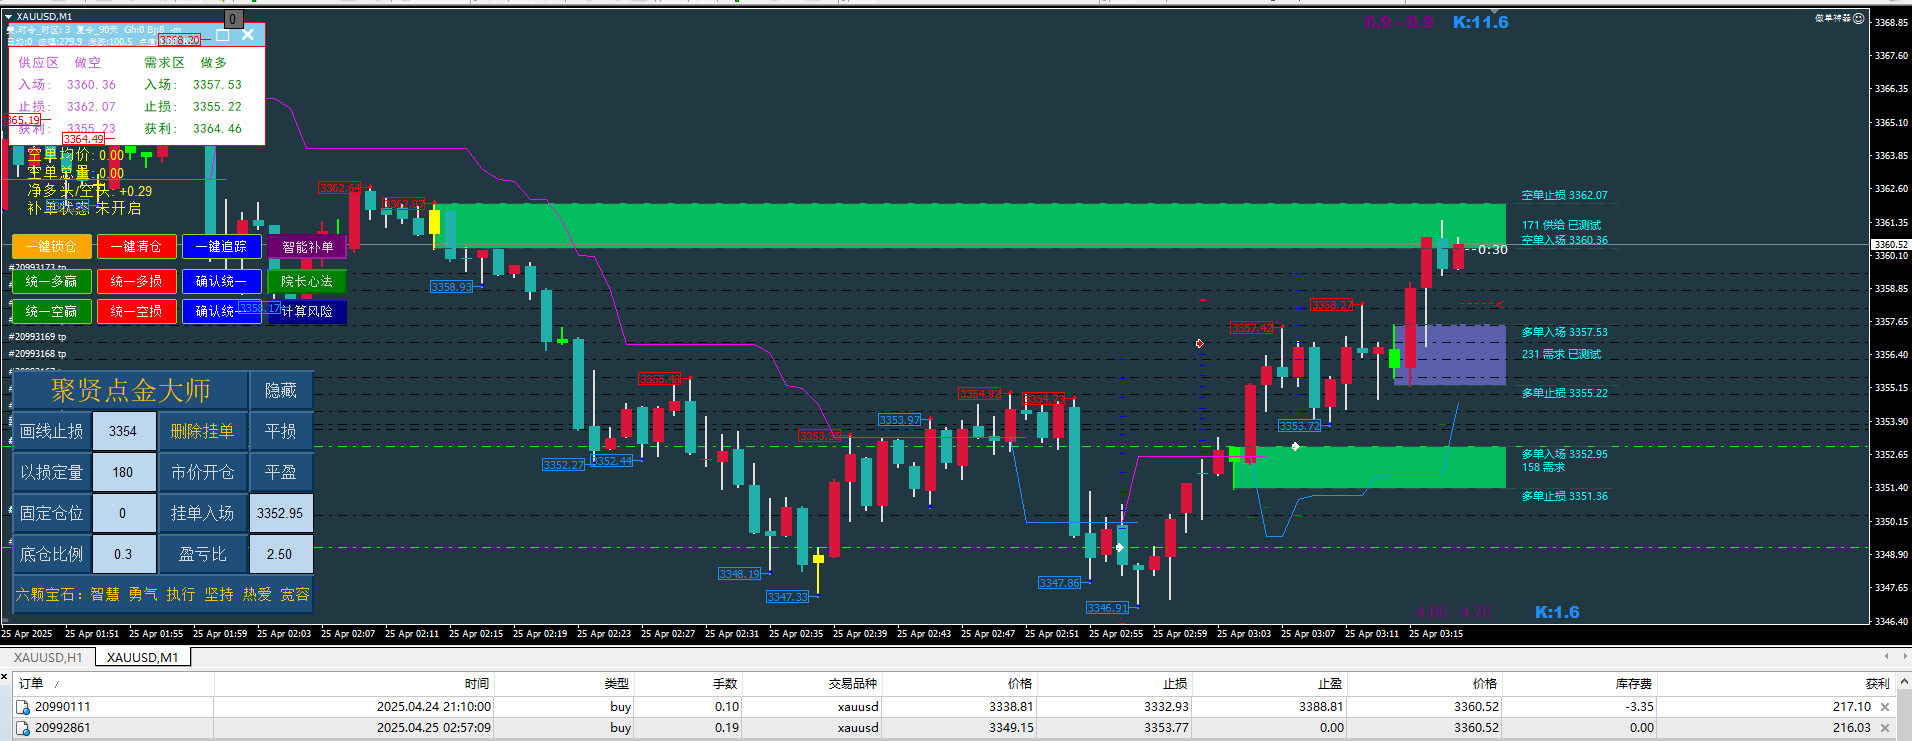Image resolution: width=1912 pixels, height=741 pixels.
Task: Click the 计算风险 button
Action: pos(307,312)
